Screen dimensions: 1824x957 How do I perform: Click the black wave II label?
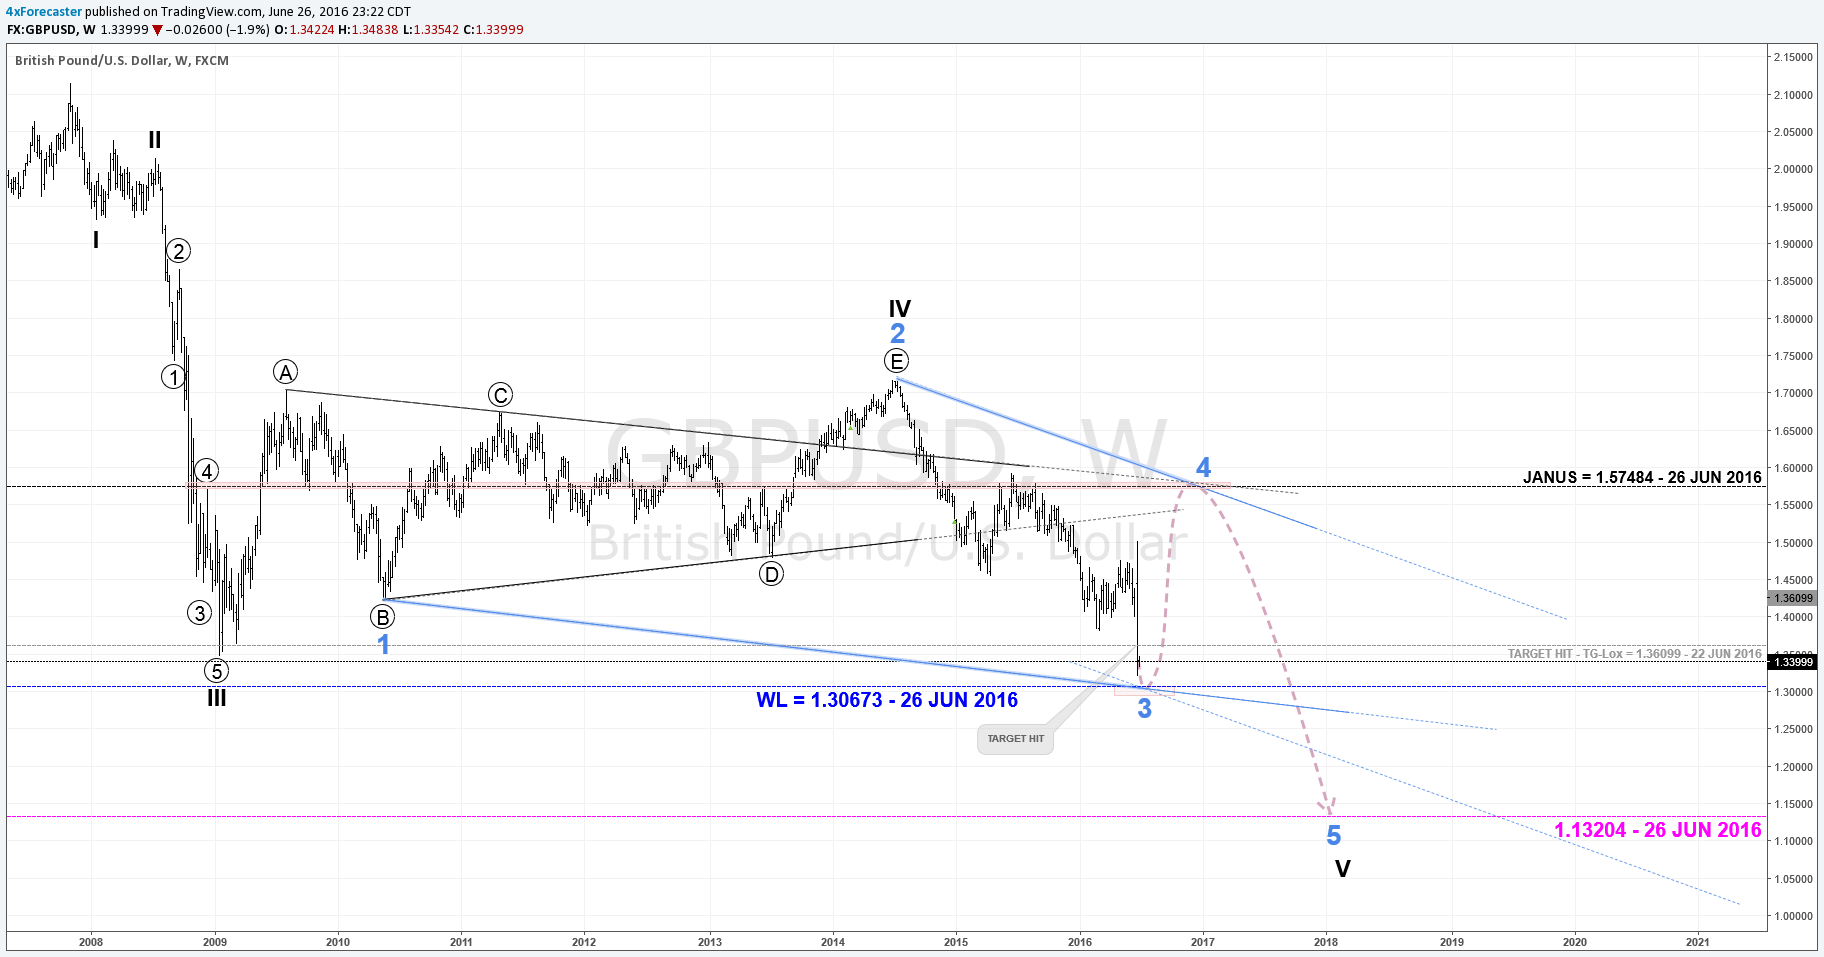tap(155, 140)
